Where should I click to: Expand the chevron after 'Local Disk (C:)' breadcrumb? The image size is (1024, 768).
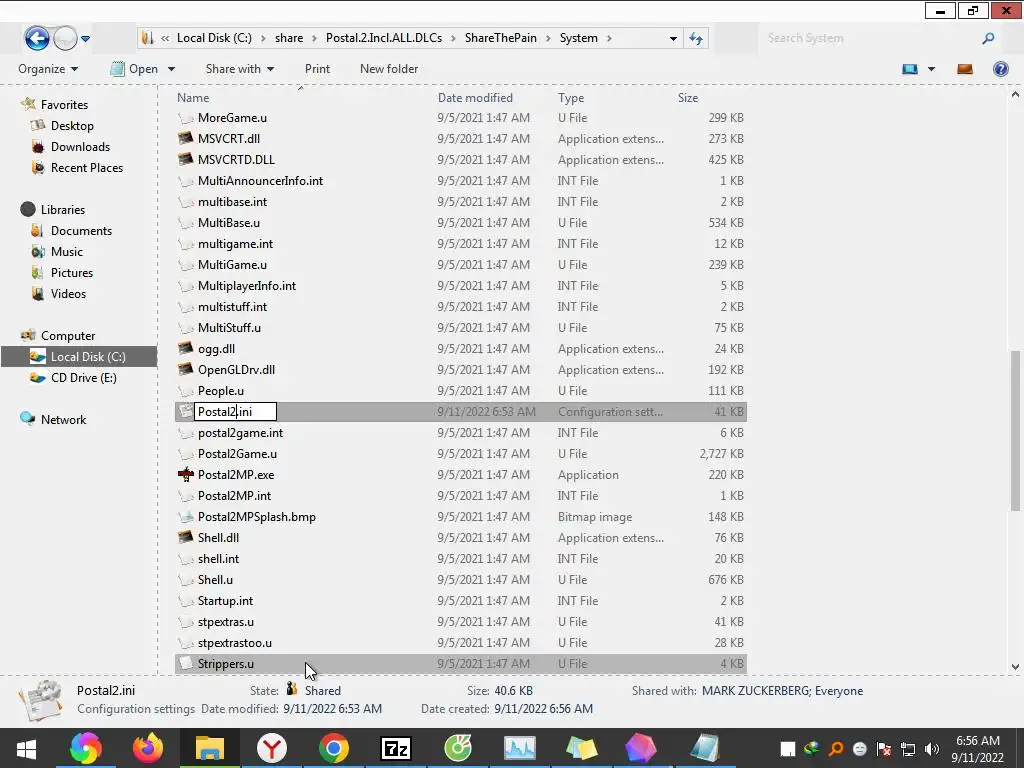click(263, 39)
